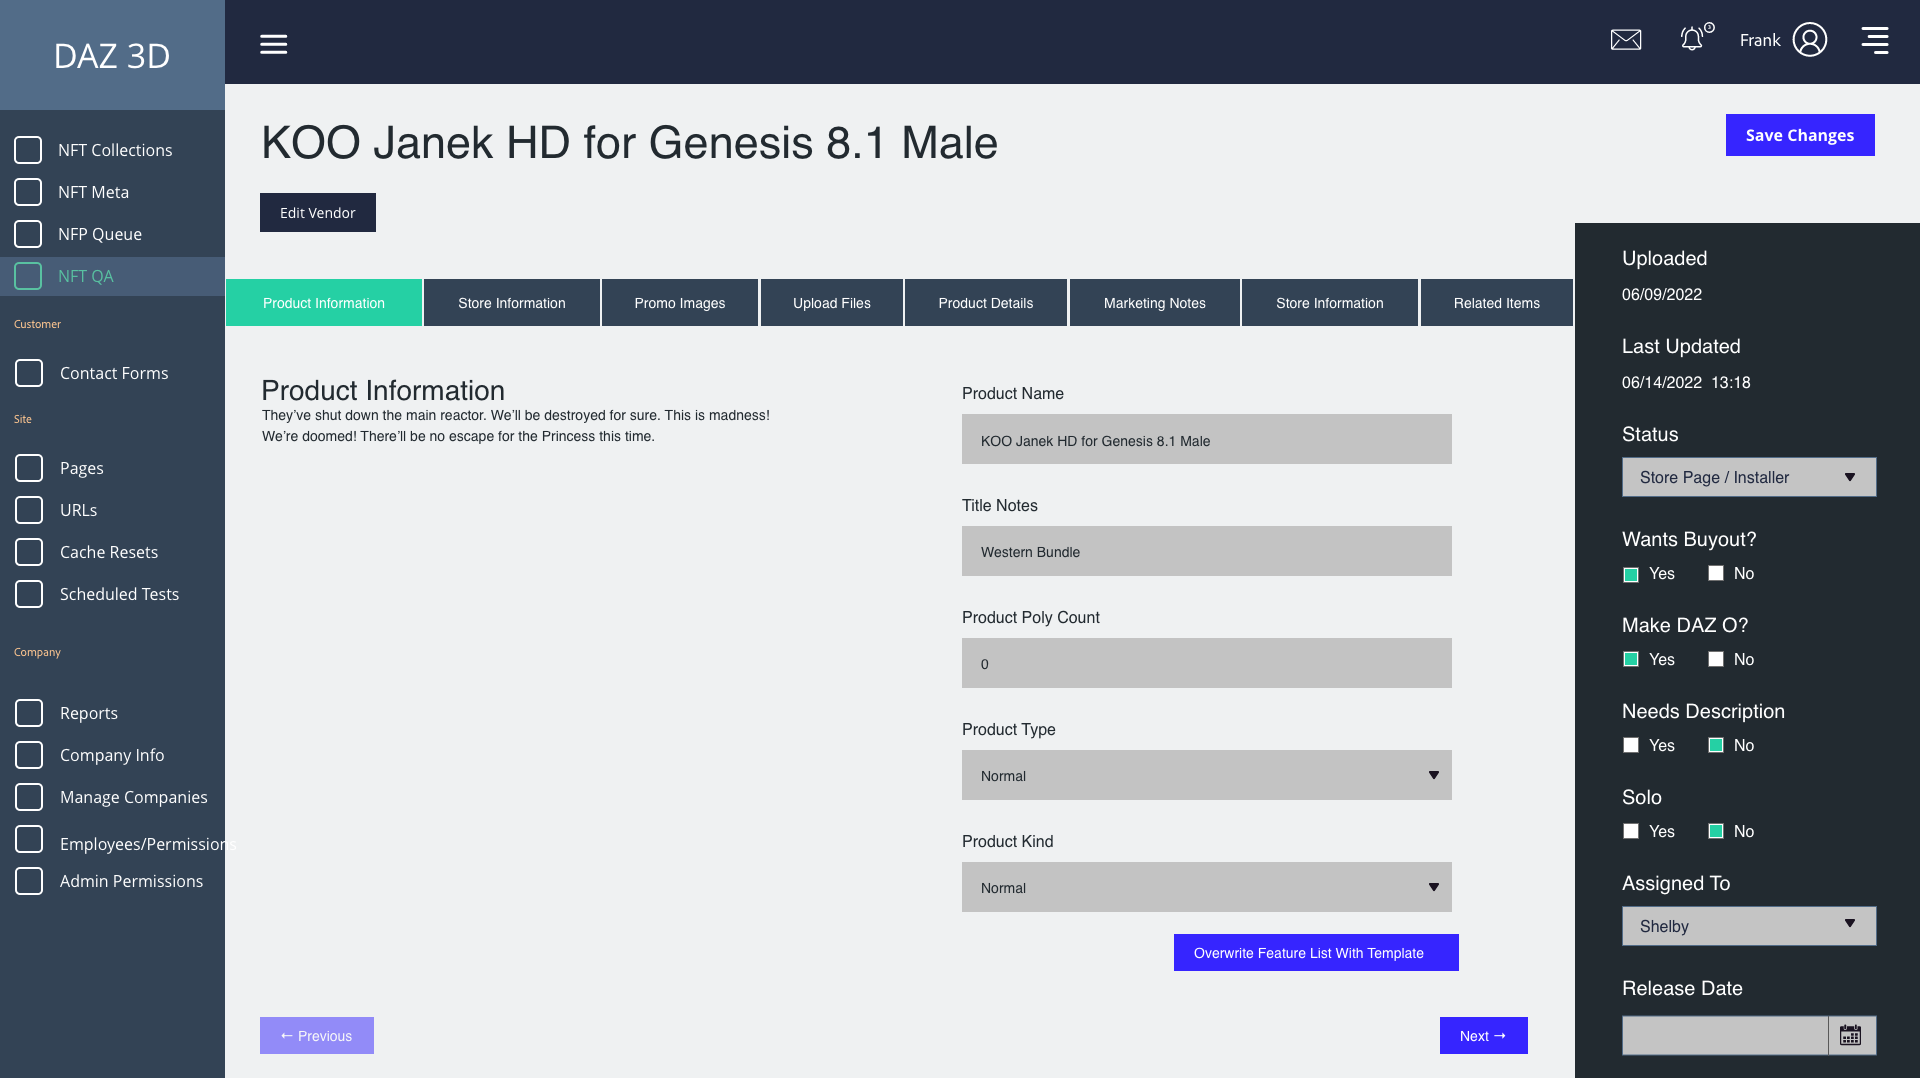The image size is (1920, 1078).
Task: Switch to Upload Files tab
Action: pos(832,303)
